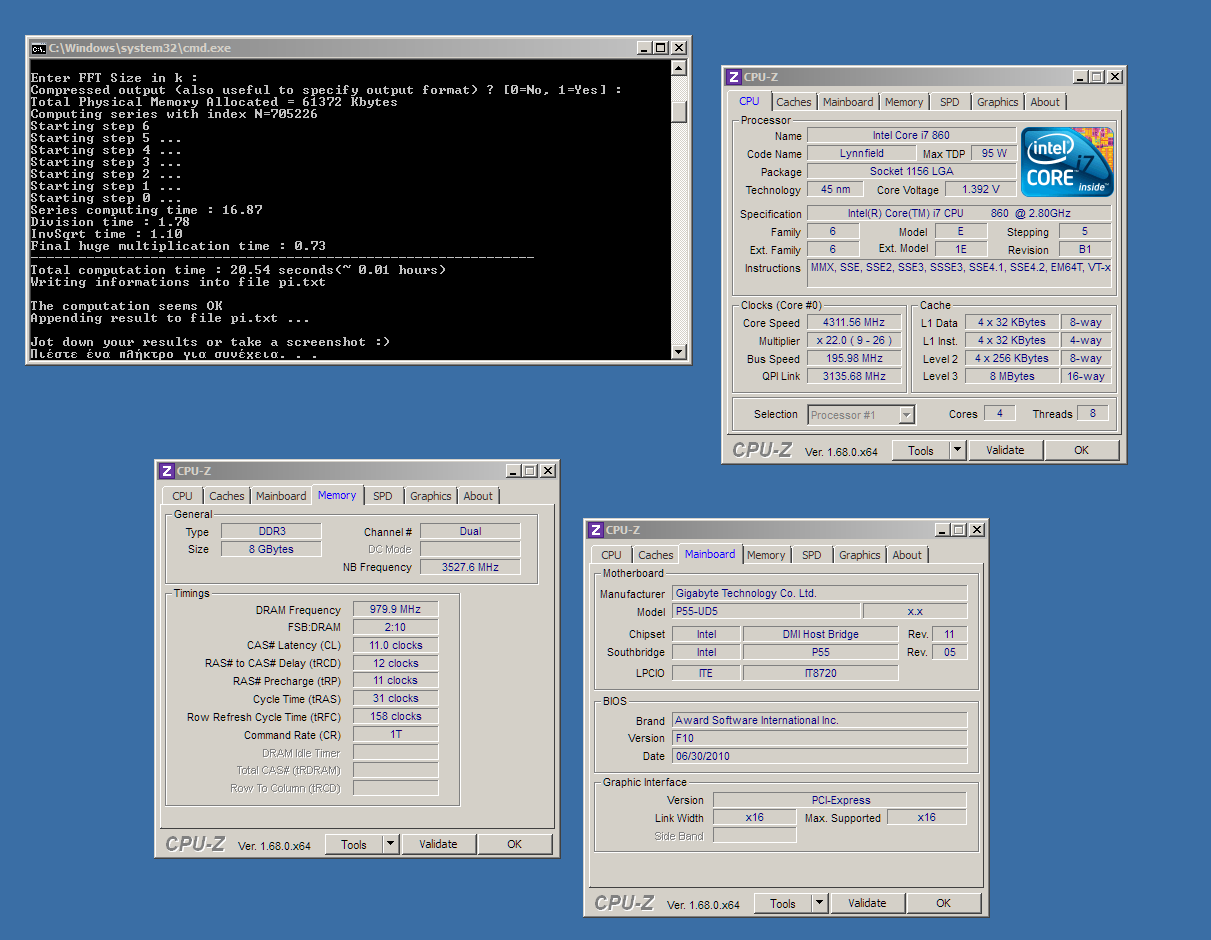Screen dimensions: 1211x940
Task: Open Graphics tab in CPU window
Action: [998, 102]
